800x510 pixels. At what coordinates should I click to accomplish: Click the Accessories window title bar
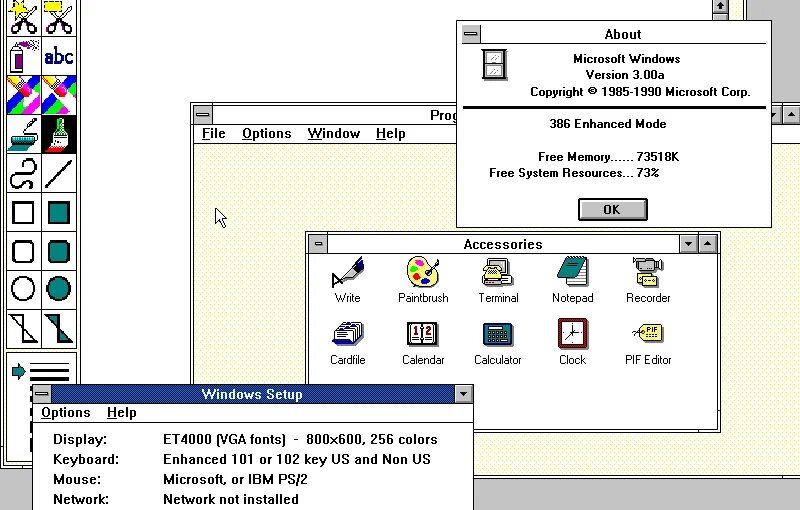(503, 244)
